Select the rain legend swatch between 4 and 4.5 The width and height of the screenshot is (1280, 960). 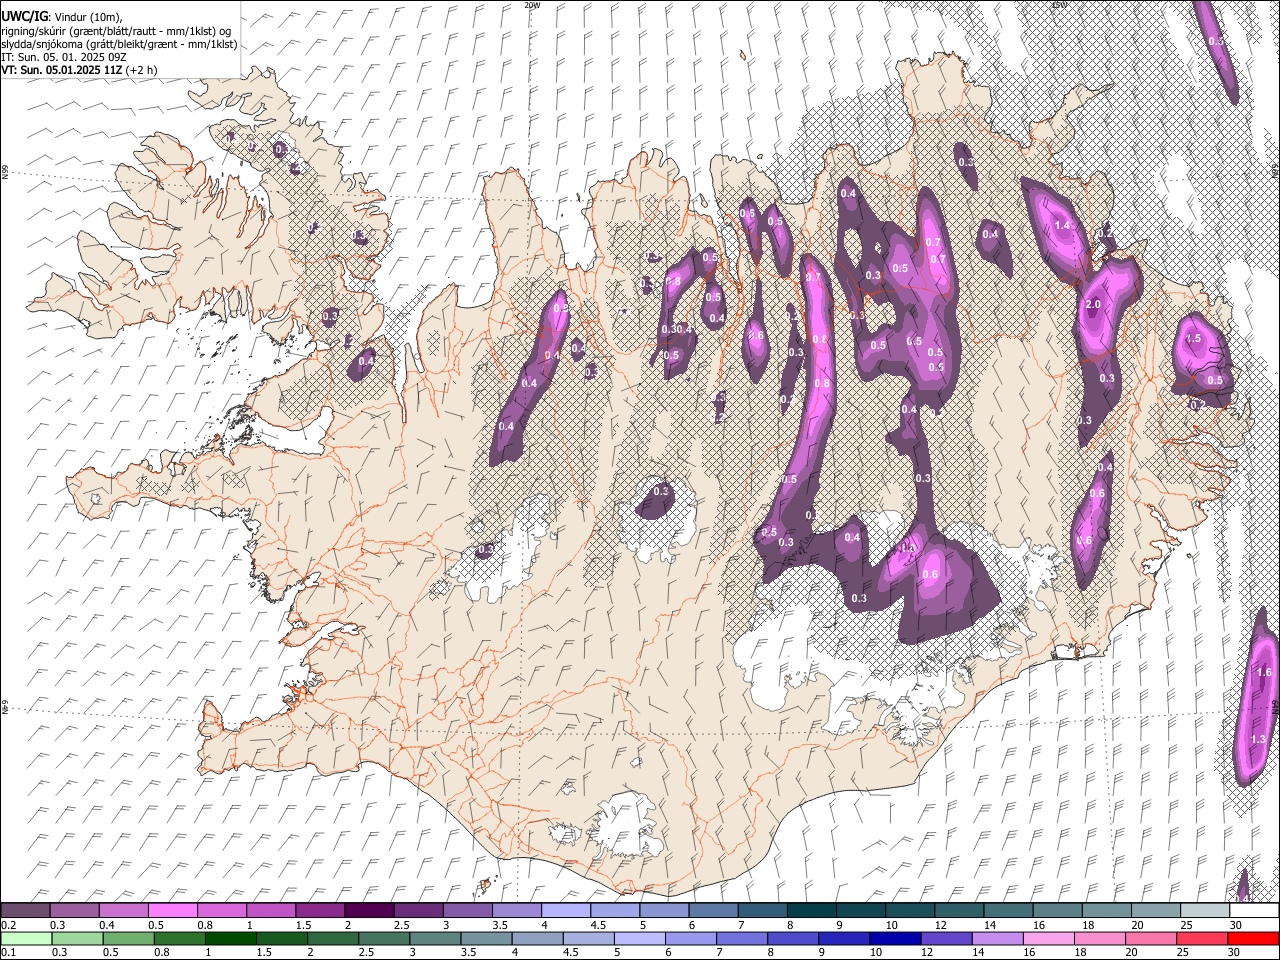coord(537,939)
